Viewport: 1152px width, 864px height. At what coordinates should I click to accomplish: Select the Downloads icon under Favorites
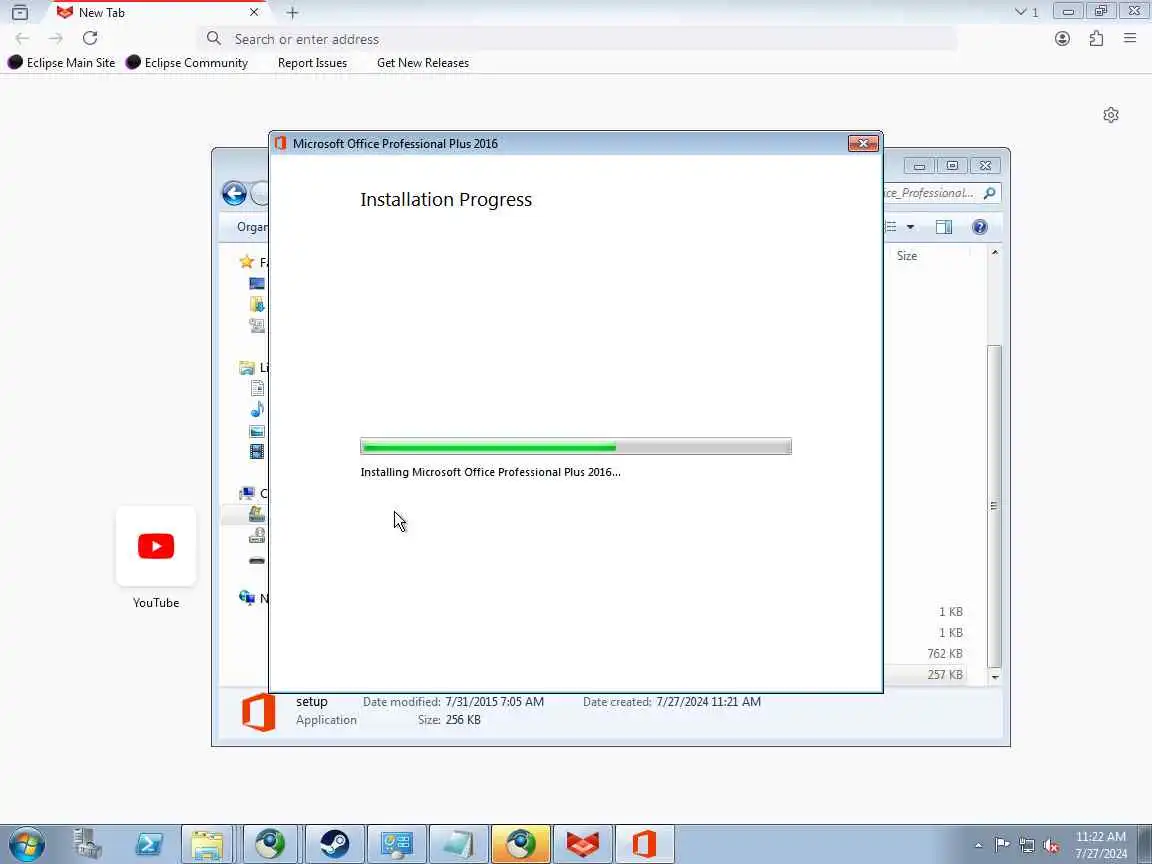[256, 304]
